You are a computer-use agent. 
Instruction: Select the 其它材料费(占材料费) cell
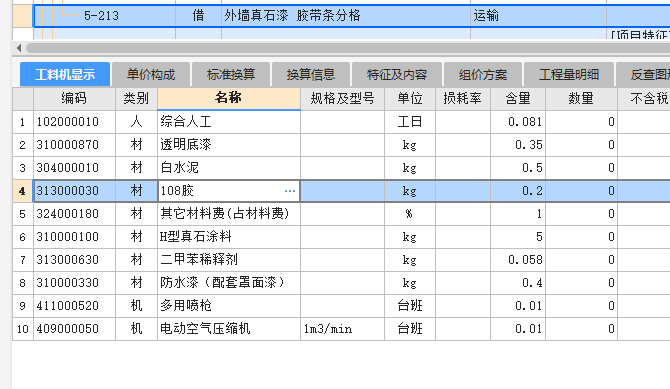[x=229, y=214]
